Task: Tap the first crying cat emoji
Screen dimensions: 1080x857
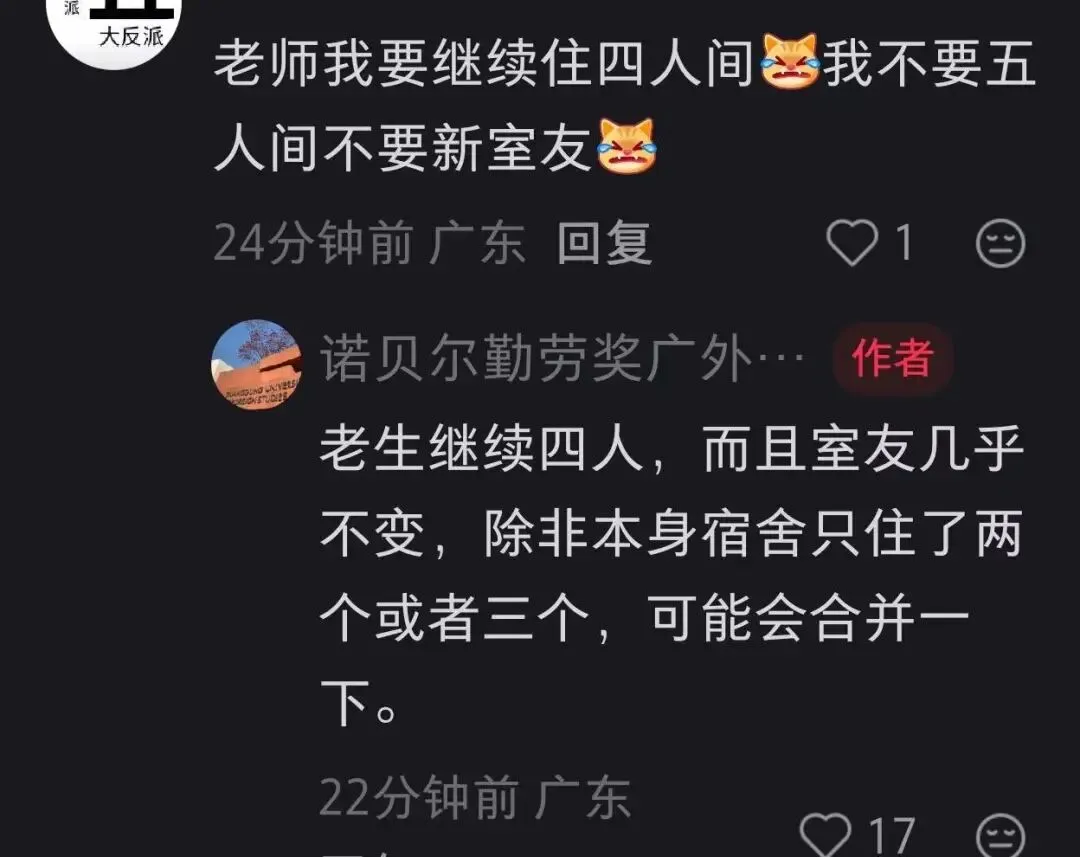Action: click(x=790, y=62)
